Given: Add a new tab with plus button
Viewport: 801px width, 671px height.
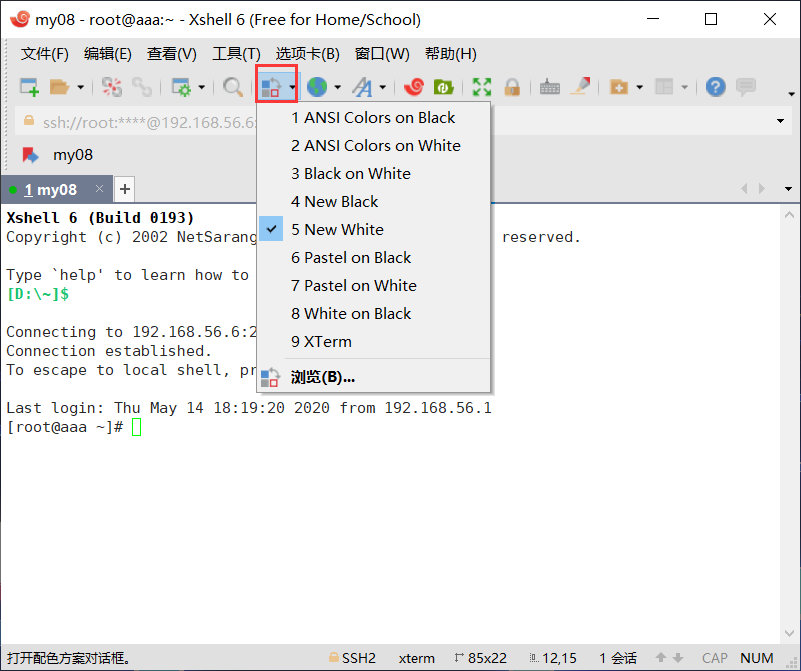Looking at the screenshot, I should tap(124, 189).
